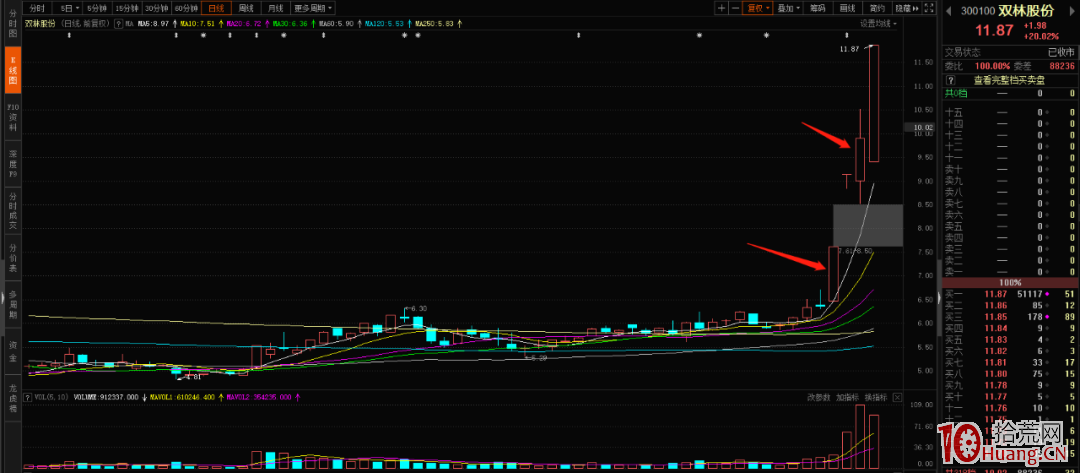Click the 买二 bid row 11.86

[x=1010, y=304]
